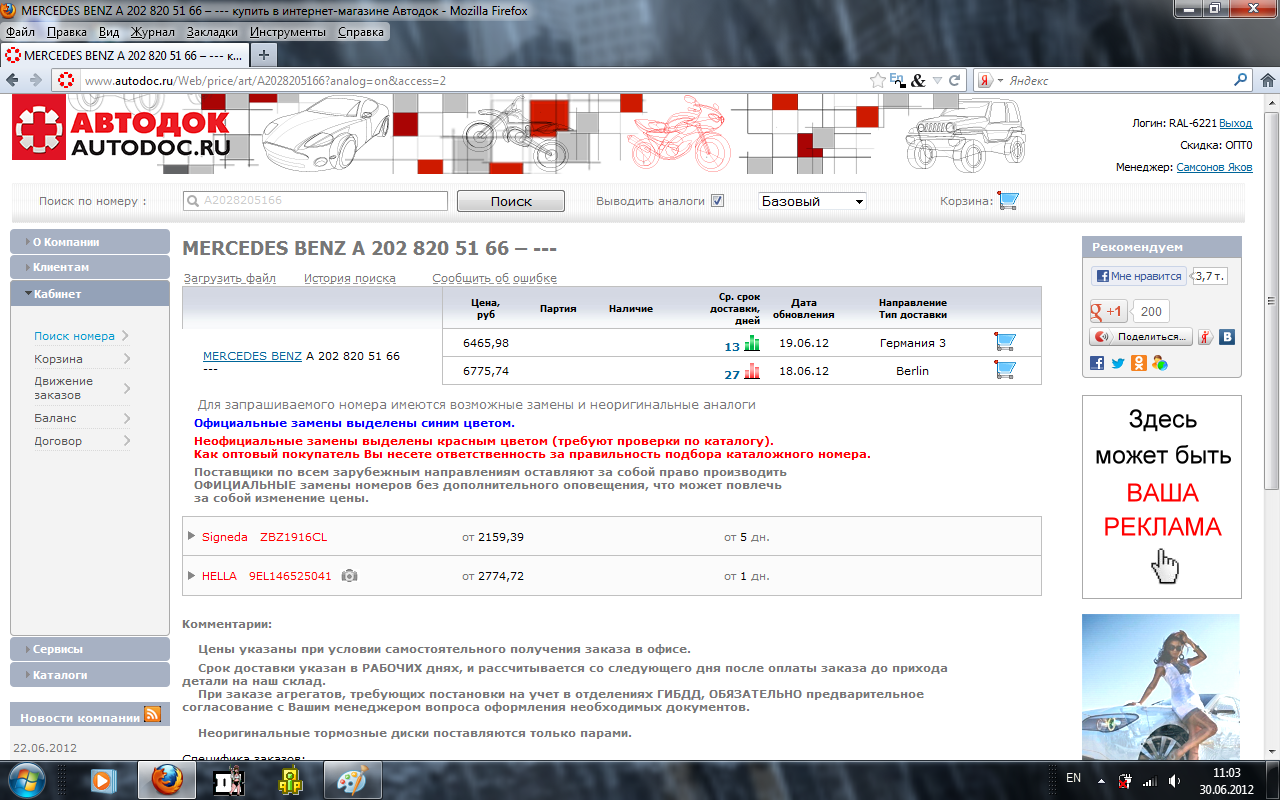Click the part number search input field
The image size is (1280, 800).
click(x=315, y=201)
